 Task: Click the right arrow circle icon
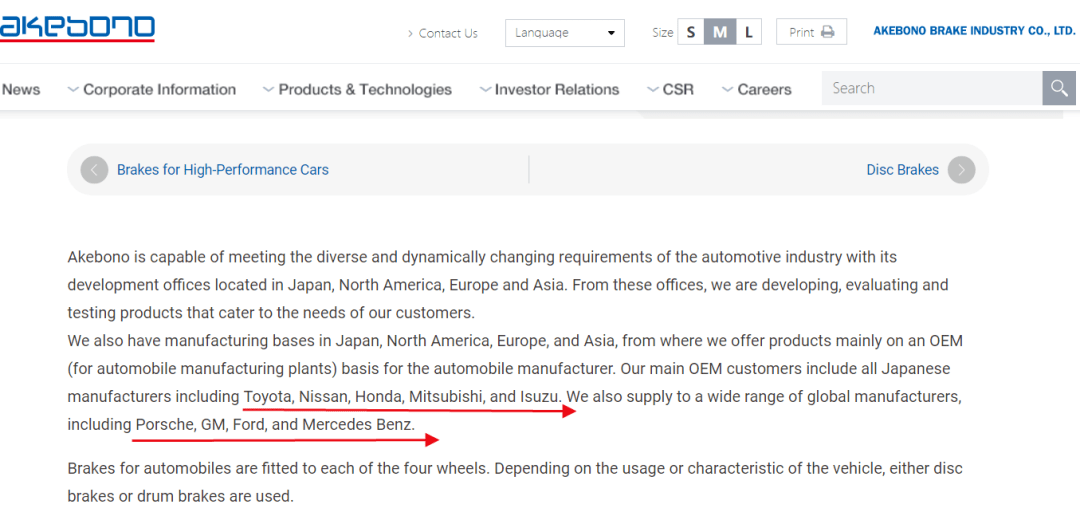(961, 170)
